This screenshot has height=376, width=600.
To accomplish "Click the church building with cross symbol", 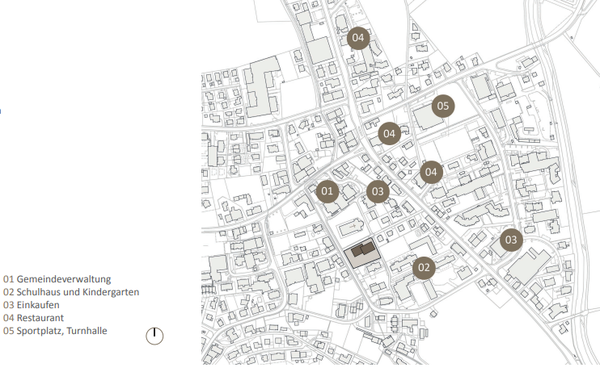I will pyautogui.click(x=350, y=228).
